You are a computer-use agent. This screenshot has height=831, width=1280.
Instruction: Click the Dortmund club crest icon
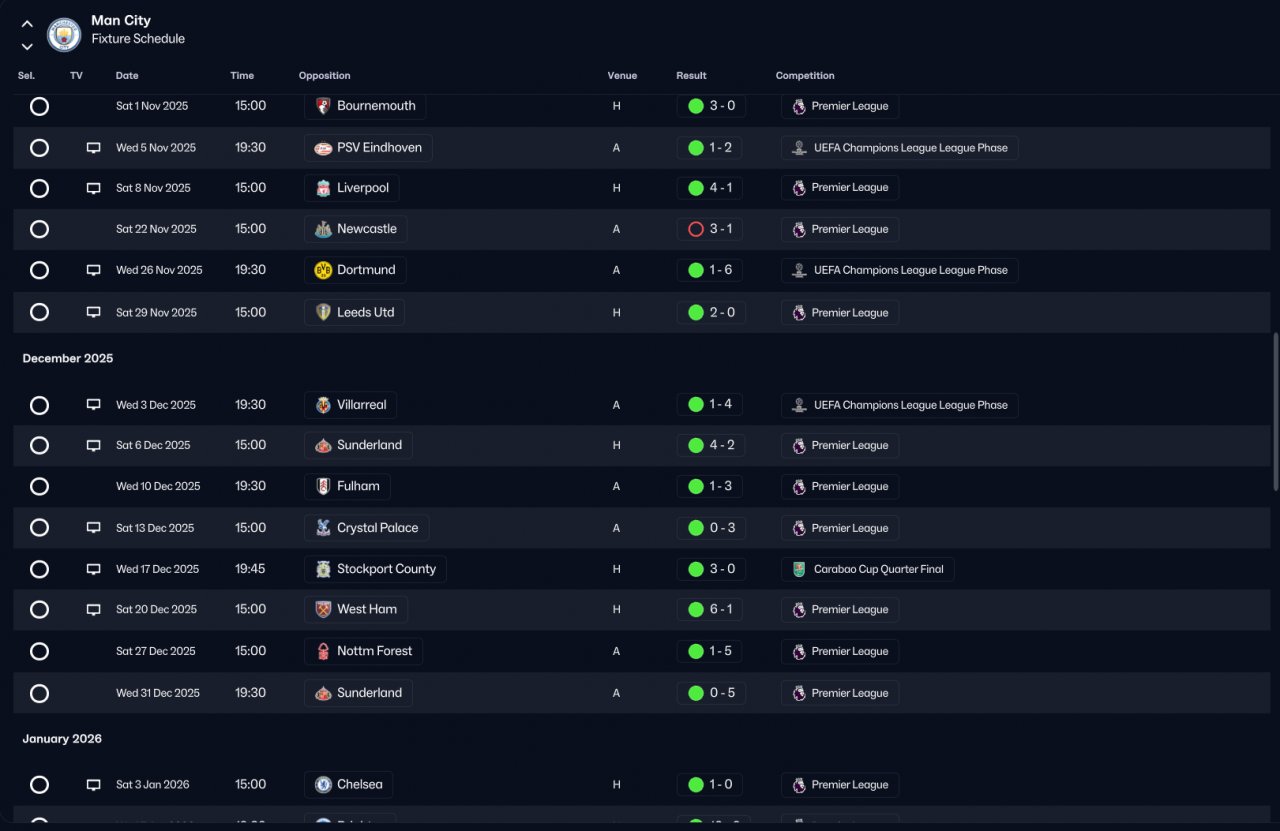click(323, 270)
